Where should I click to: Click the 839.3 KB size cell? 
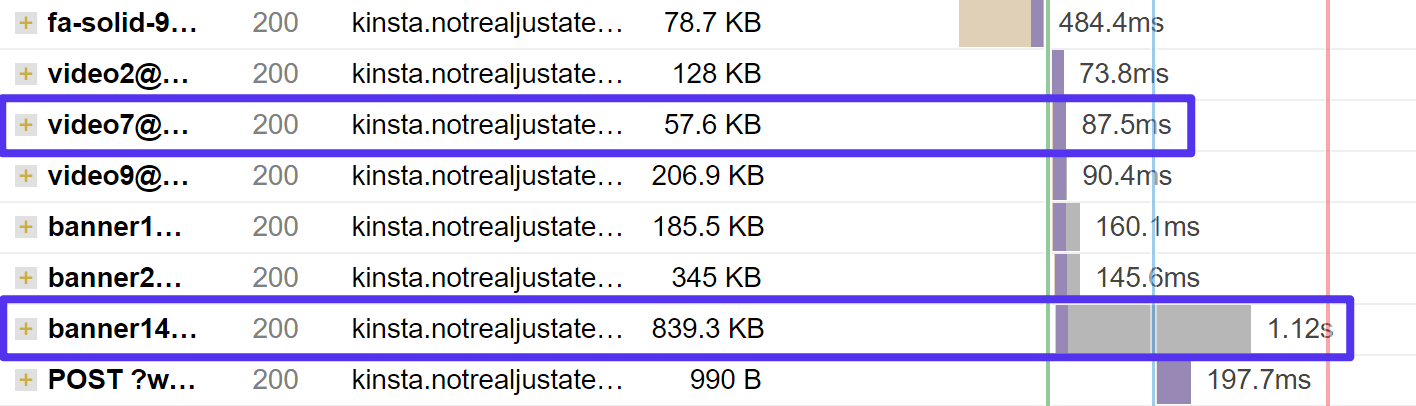[707, 328]
